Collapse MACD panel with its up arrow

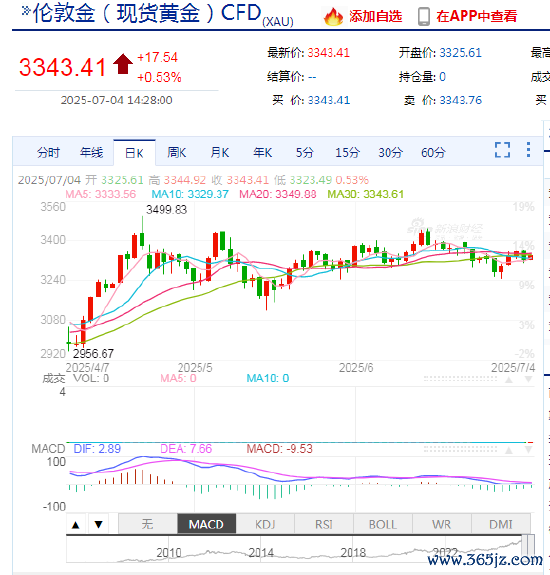click(x=509, y=450)
